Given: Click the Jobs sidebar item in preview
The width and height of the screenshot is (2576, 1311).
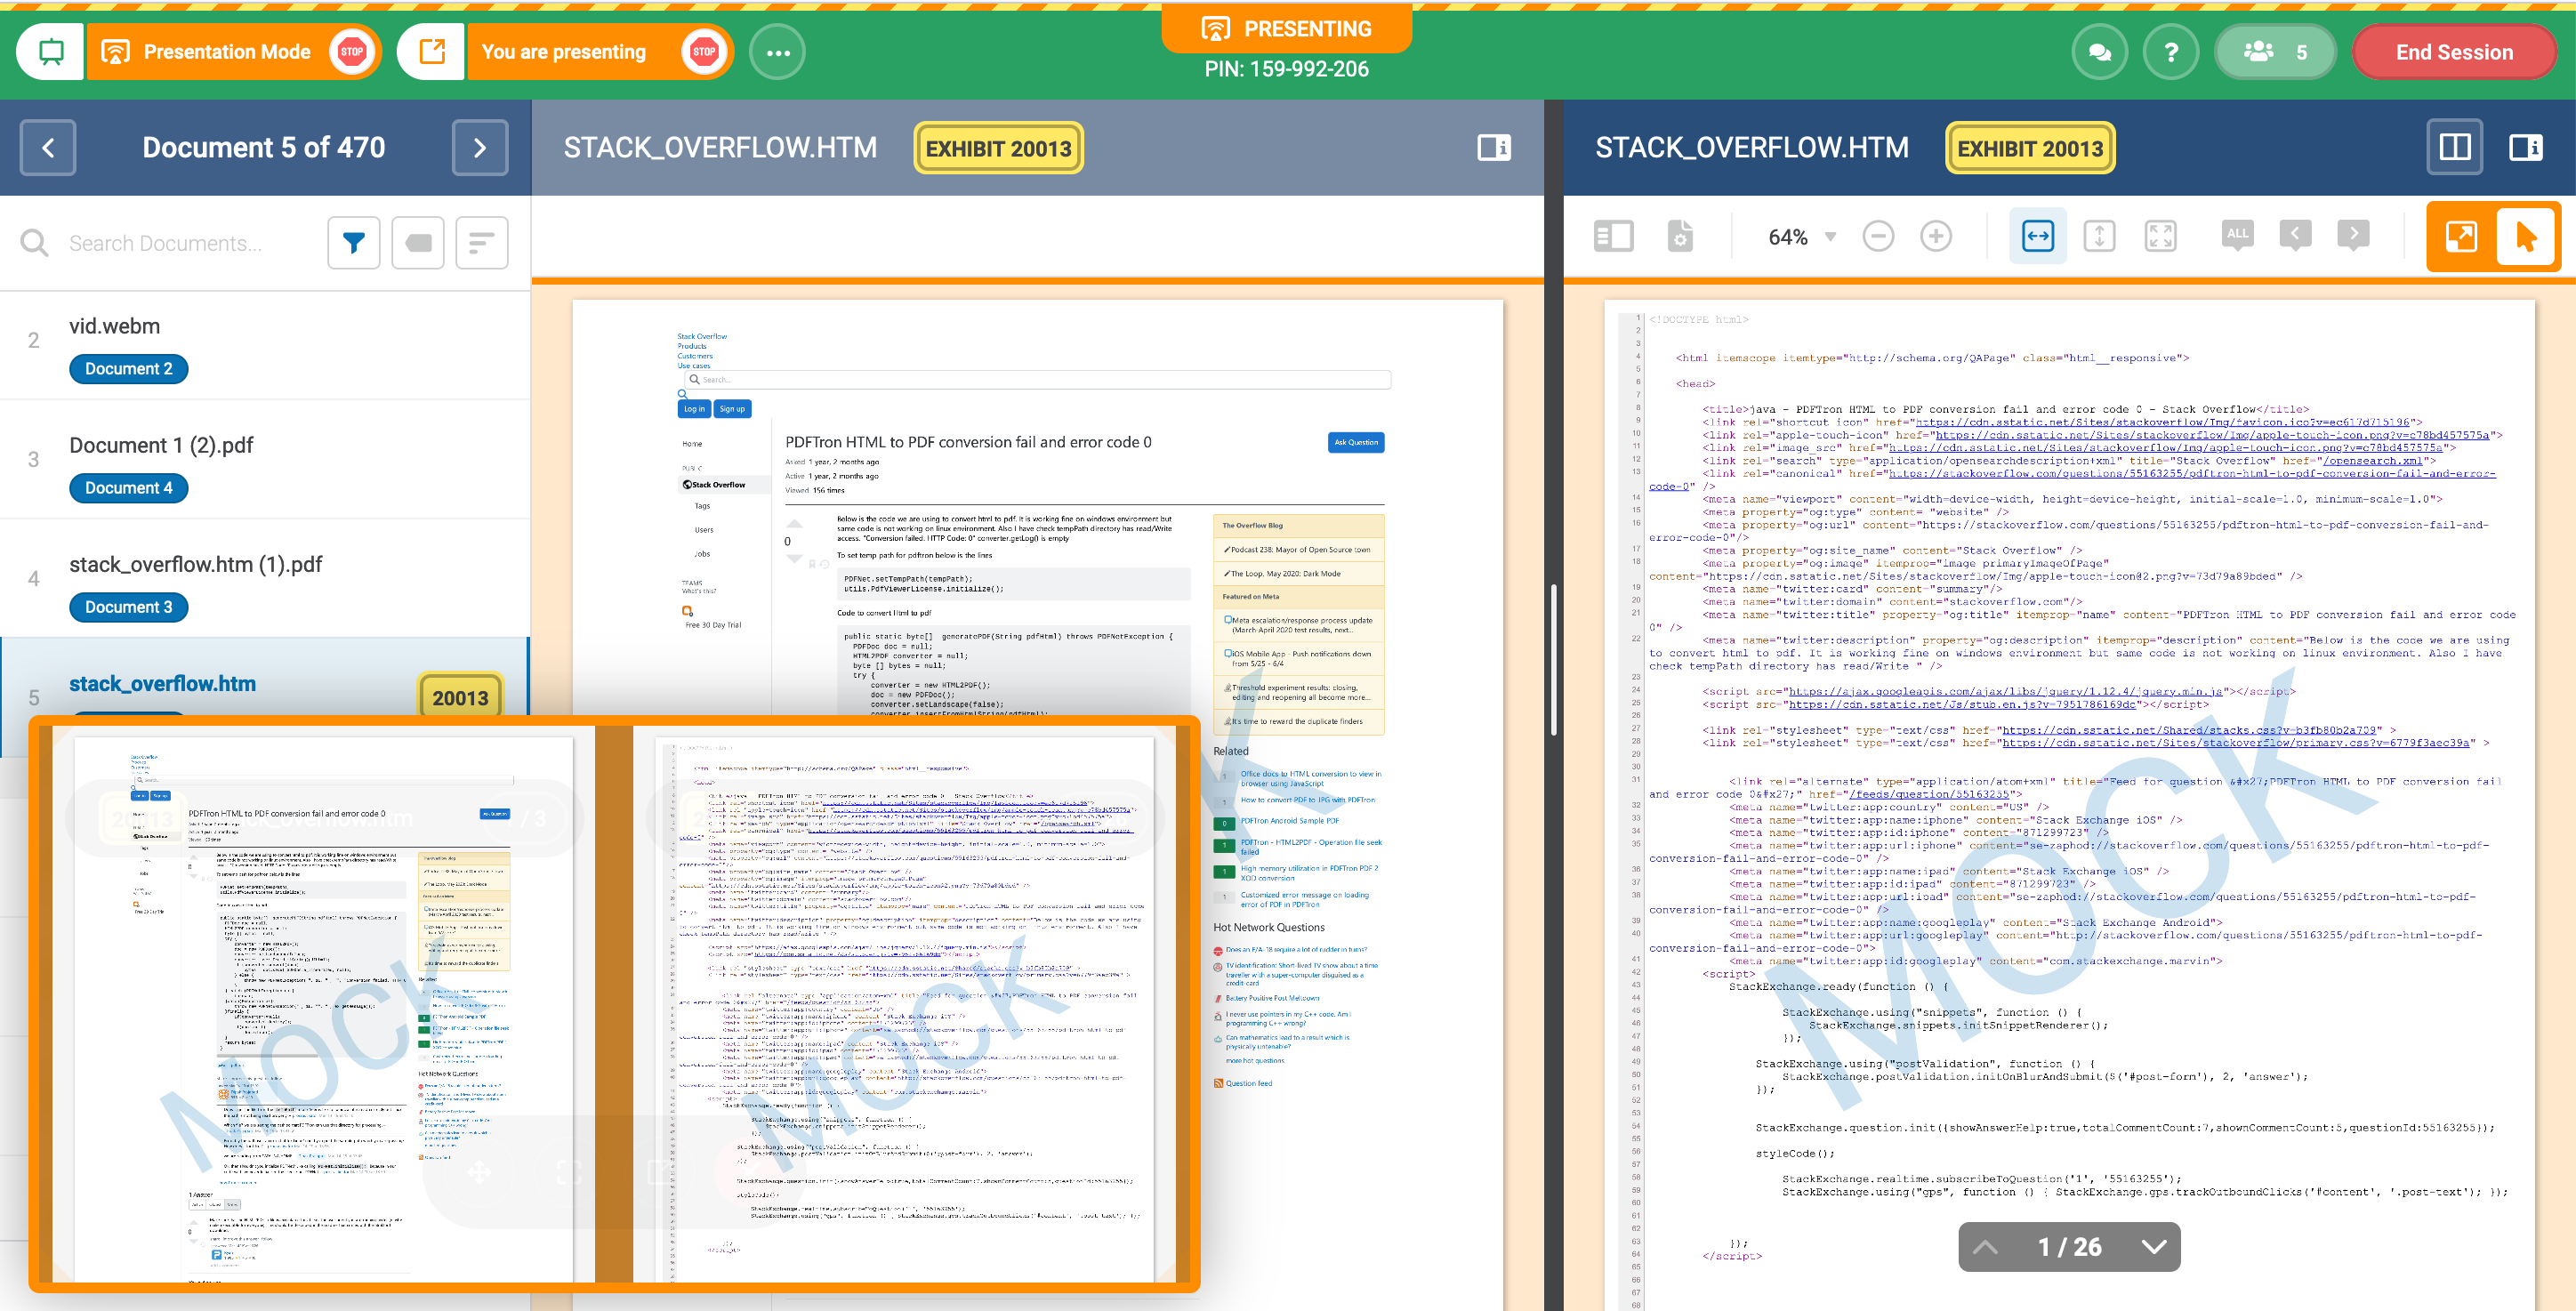Looking at the screenshot, I should [702, 554].
